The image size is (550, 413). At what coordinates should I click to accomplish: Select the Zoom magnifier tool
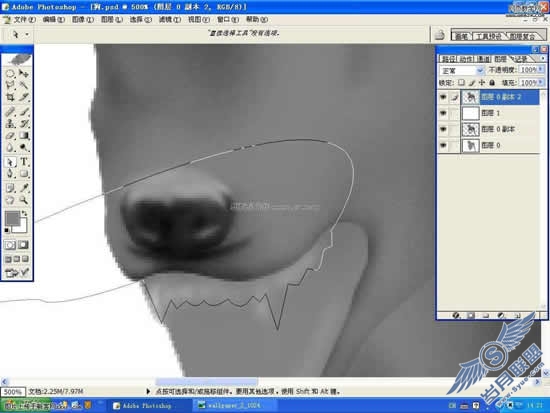(24, 200)
